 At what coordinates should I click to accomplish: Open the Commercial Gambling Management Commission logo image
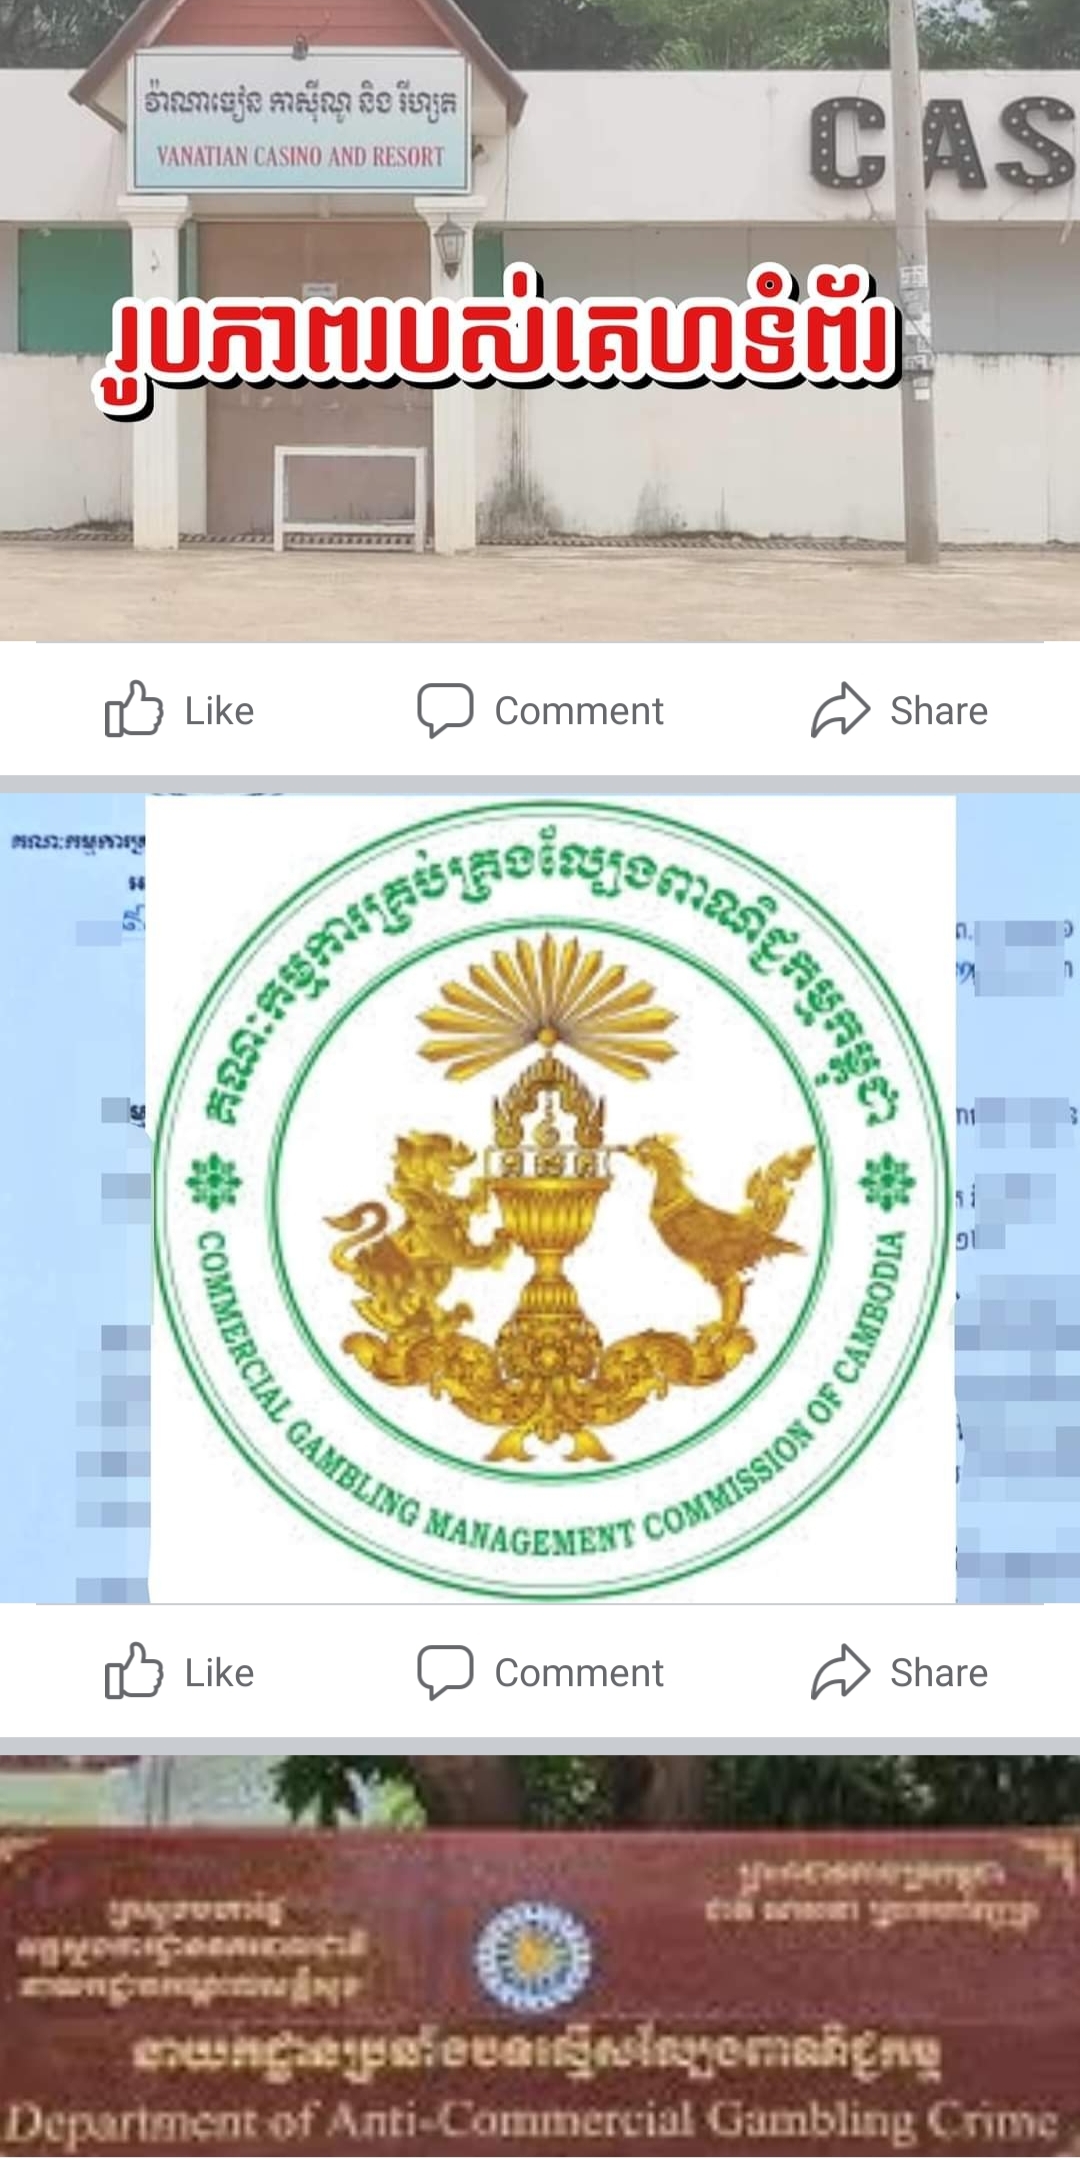(552, 1199)
